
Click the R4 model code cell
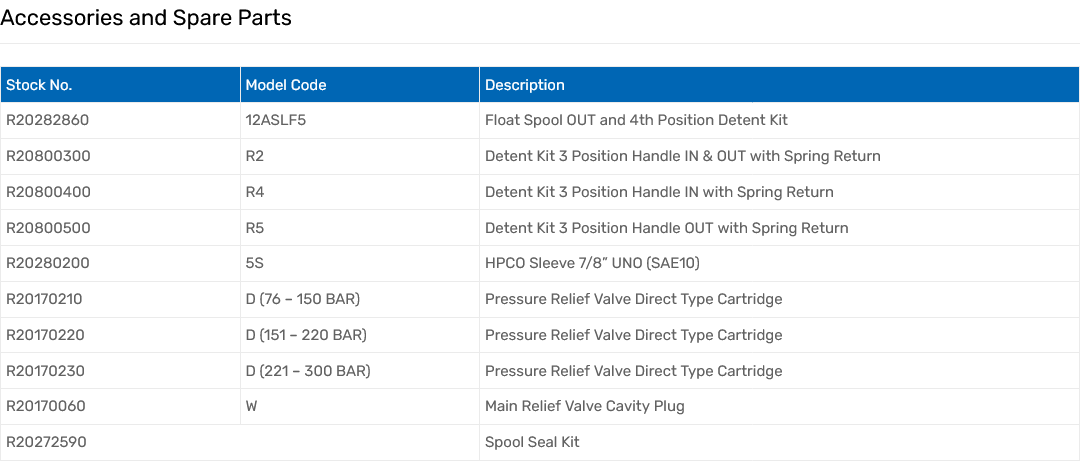coord(255,192)
